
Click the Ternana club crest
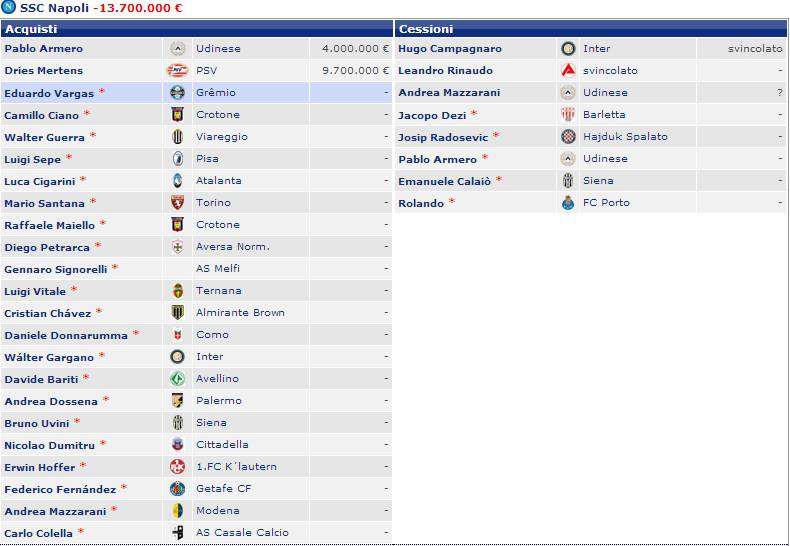[177, 291]
